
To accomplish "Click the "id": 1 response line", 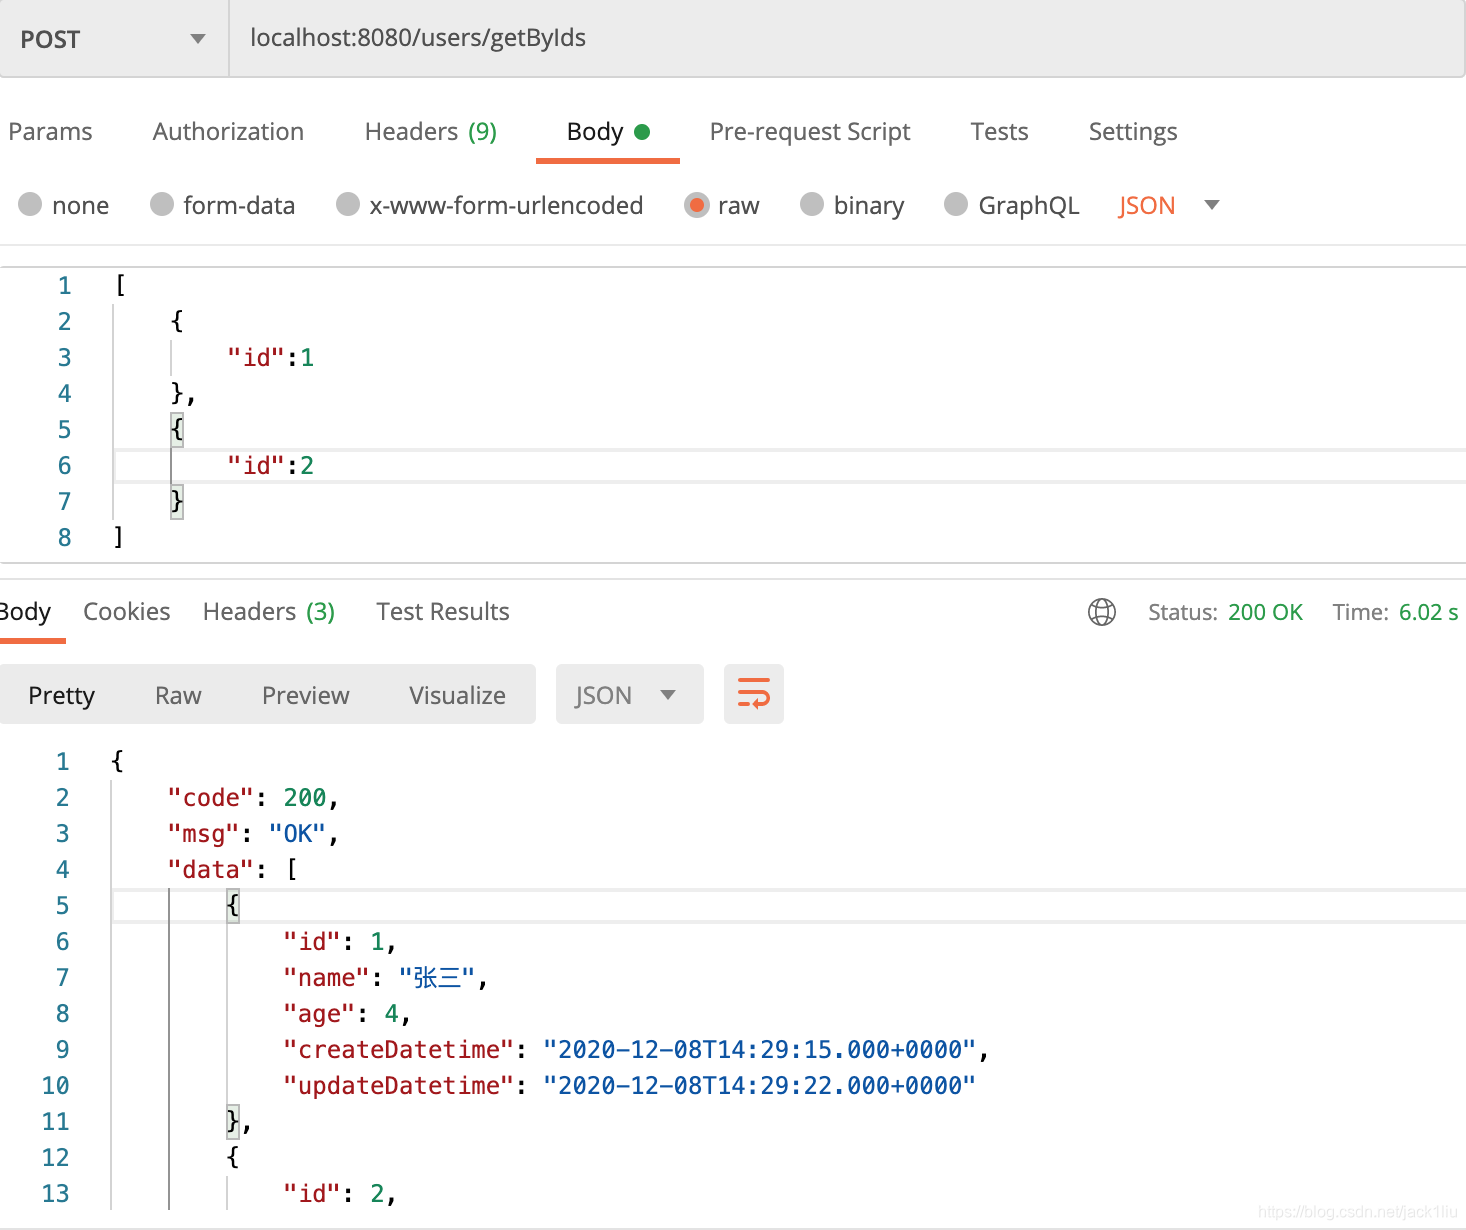I will pyautogui.click(x=340, y=942).
